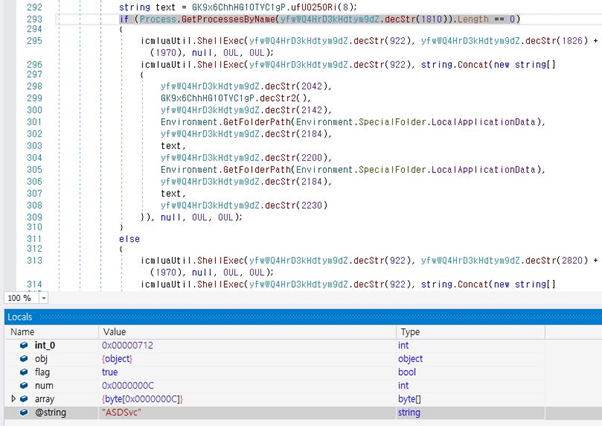Viewport: 602px width, 426px height.
Task: Select the "ASDSvc" value cell
Action: [120, 412]
